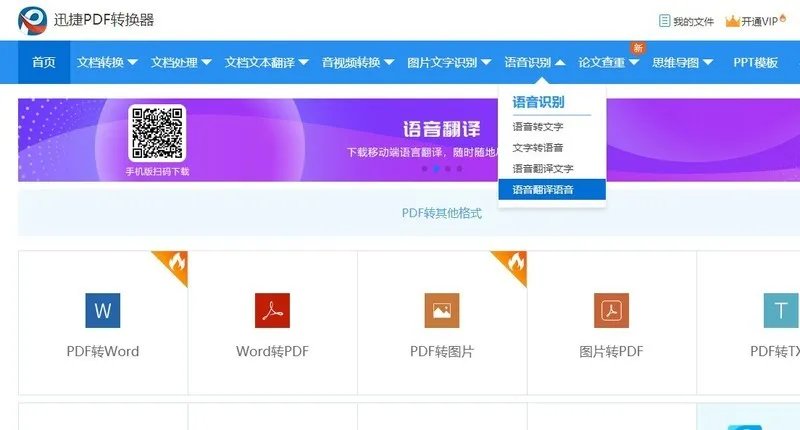Screen dimensions: 800x430
Task: Click the PDF转其他格式 section heading
Action: click(442, 213)
